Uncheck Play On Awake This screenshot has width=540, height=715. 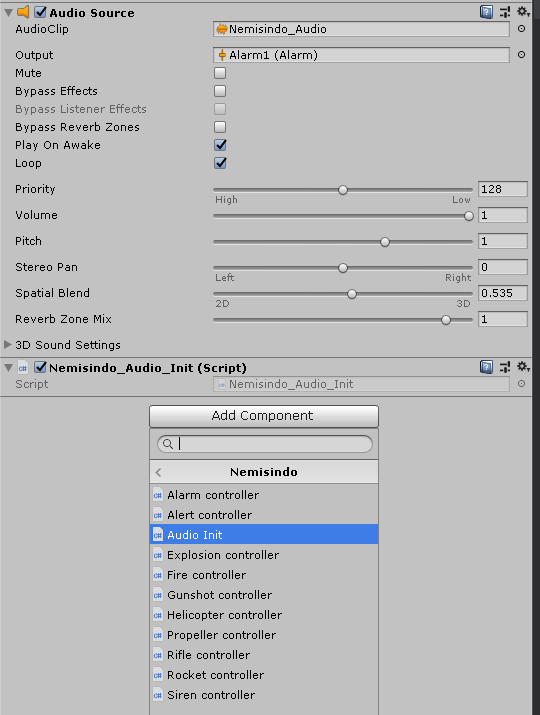[220, 145]
